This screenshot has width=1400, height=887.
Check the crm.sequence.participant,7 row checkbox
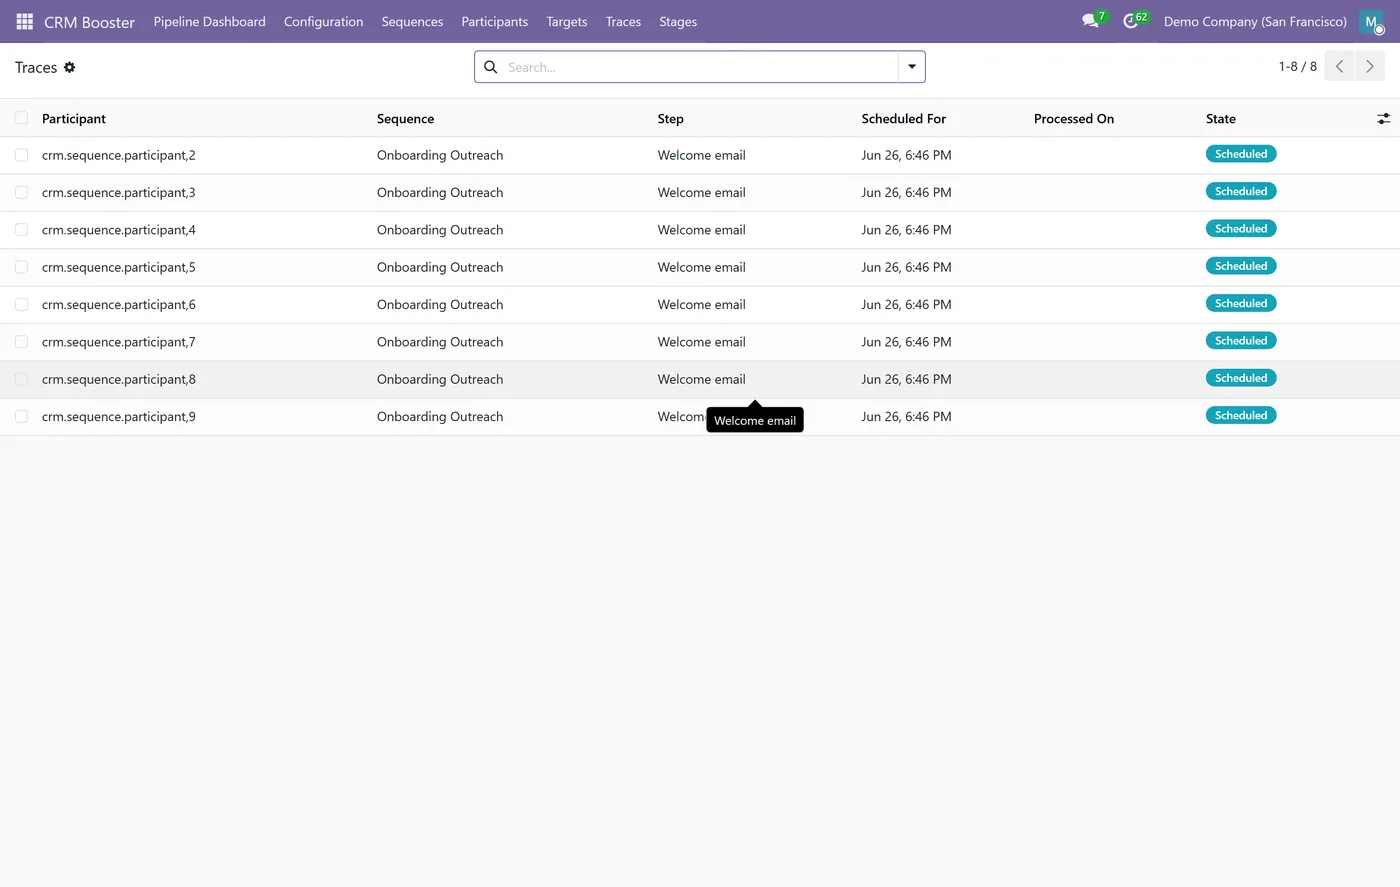click(21, 342)
